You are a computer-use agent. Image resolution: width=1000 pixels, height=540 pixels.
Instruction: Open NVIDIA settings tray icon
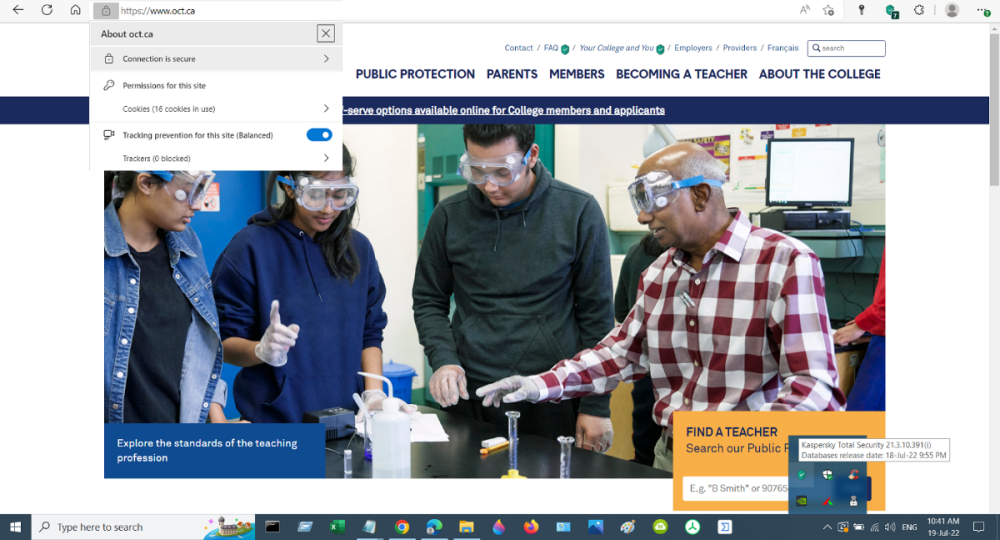(802, 501)
